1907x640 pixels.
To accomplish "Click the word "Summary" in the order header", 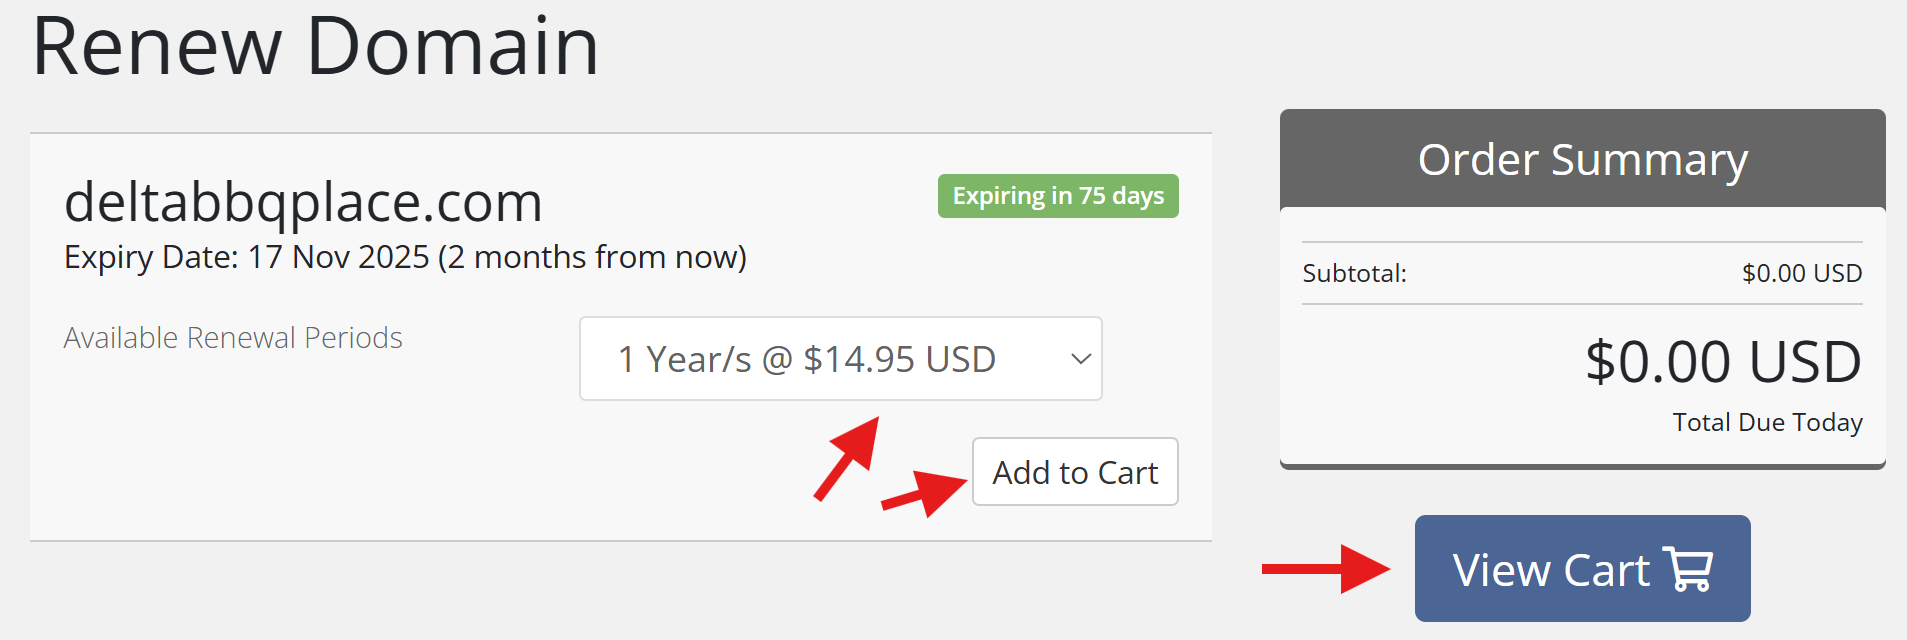I will pos(1649,160).
